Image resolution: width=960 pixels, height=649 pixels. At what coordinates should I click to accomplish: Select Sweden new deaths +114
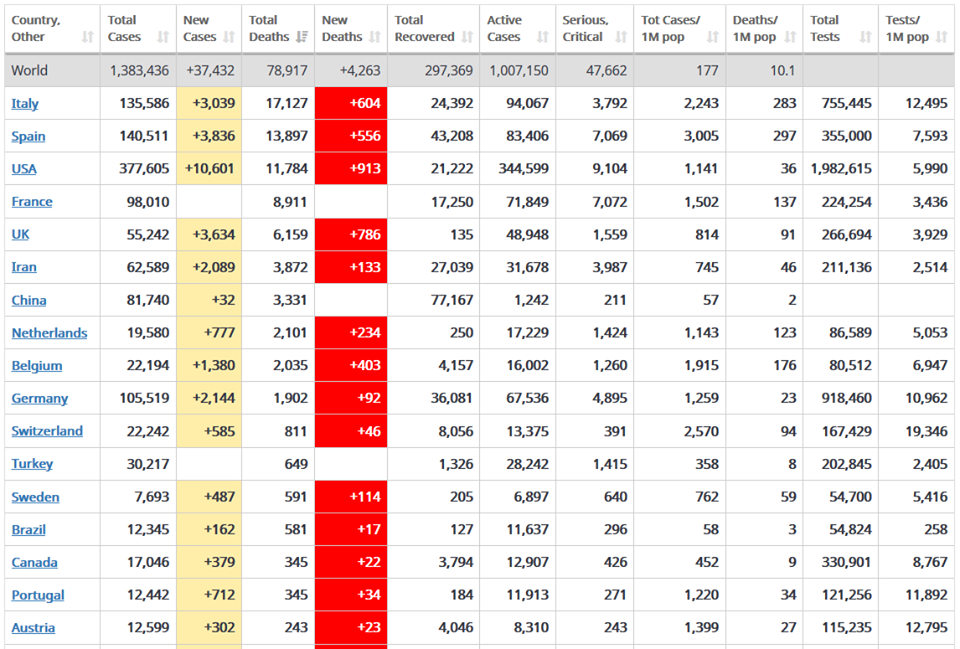[351, 497]
